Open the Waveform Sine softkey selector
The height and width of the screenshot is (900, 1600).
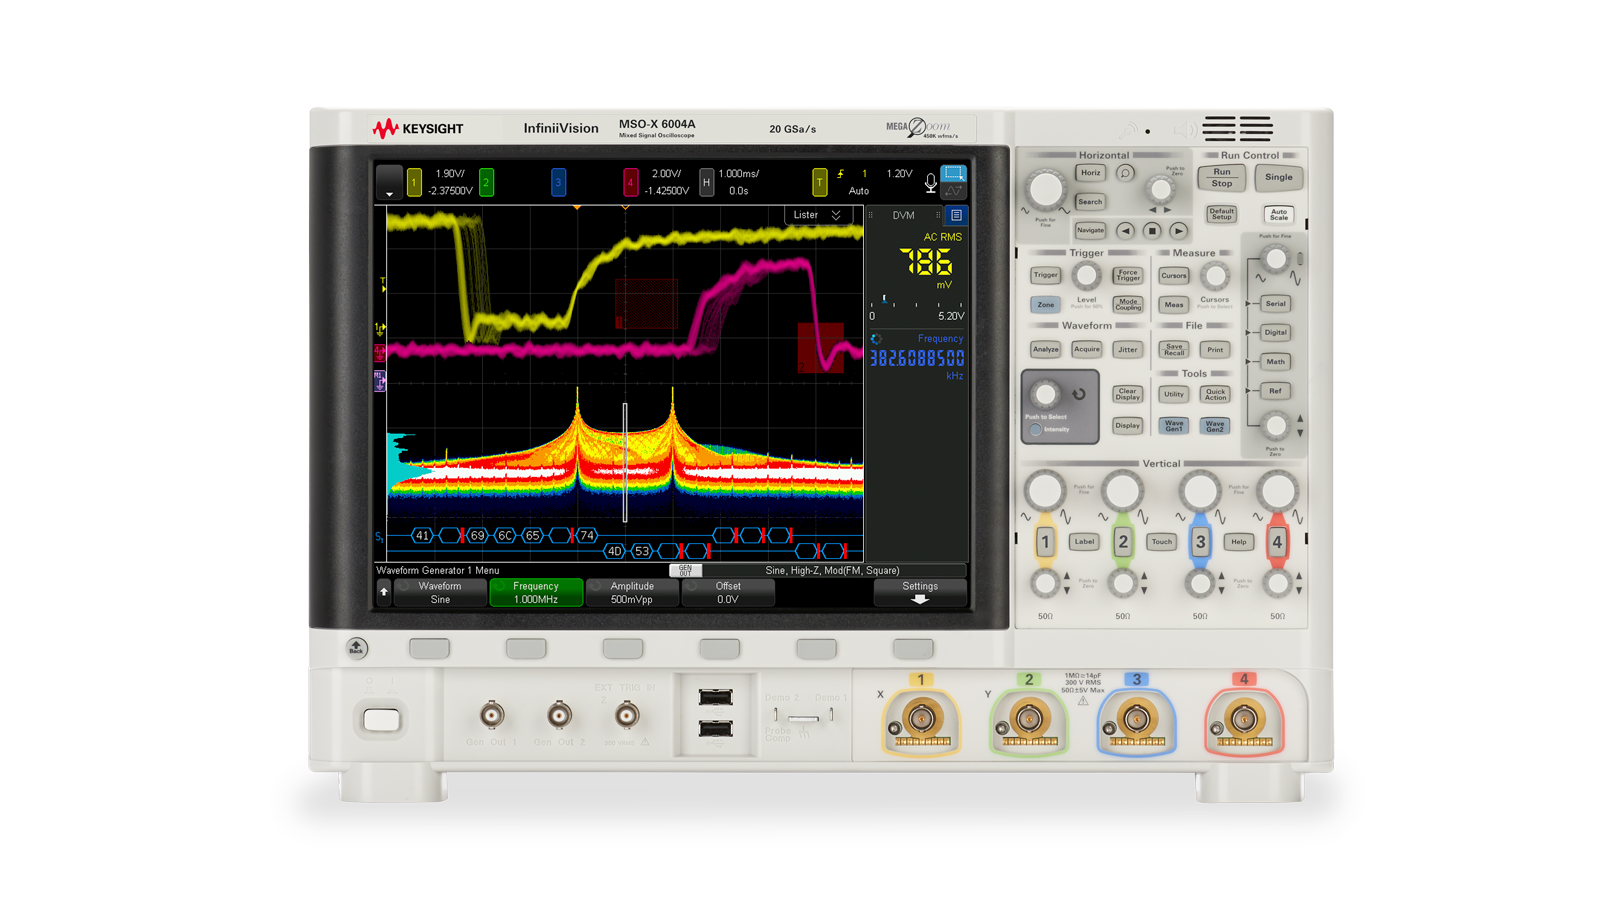(440, 593)
